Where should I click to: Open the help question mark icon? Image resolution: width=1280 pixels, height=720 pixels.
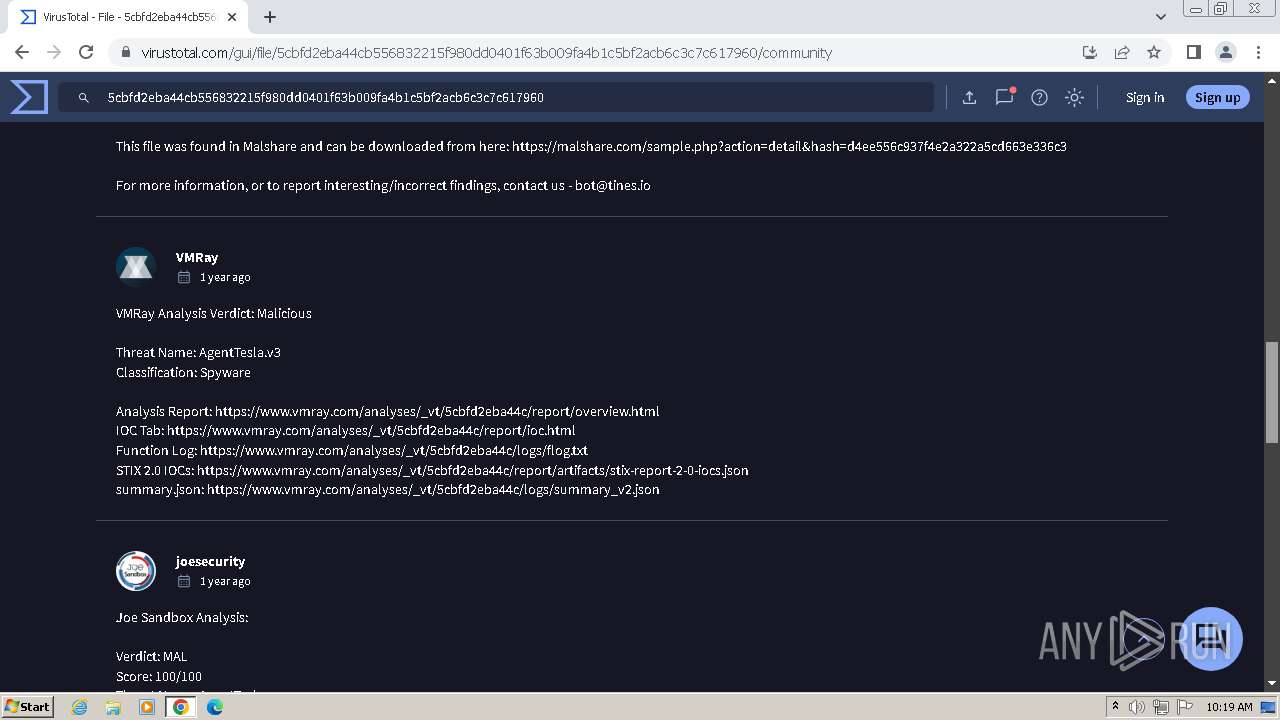tap(1039, 97)
